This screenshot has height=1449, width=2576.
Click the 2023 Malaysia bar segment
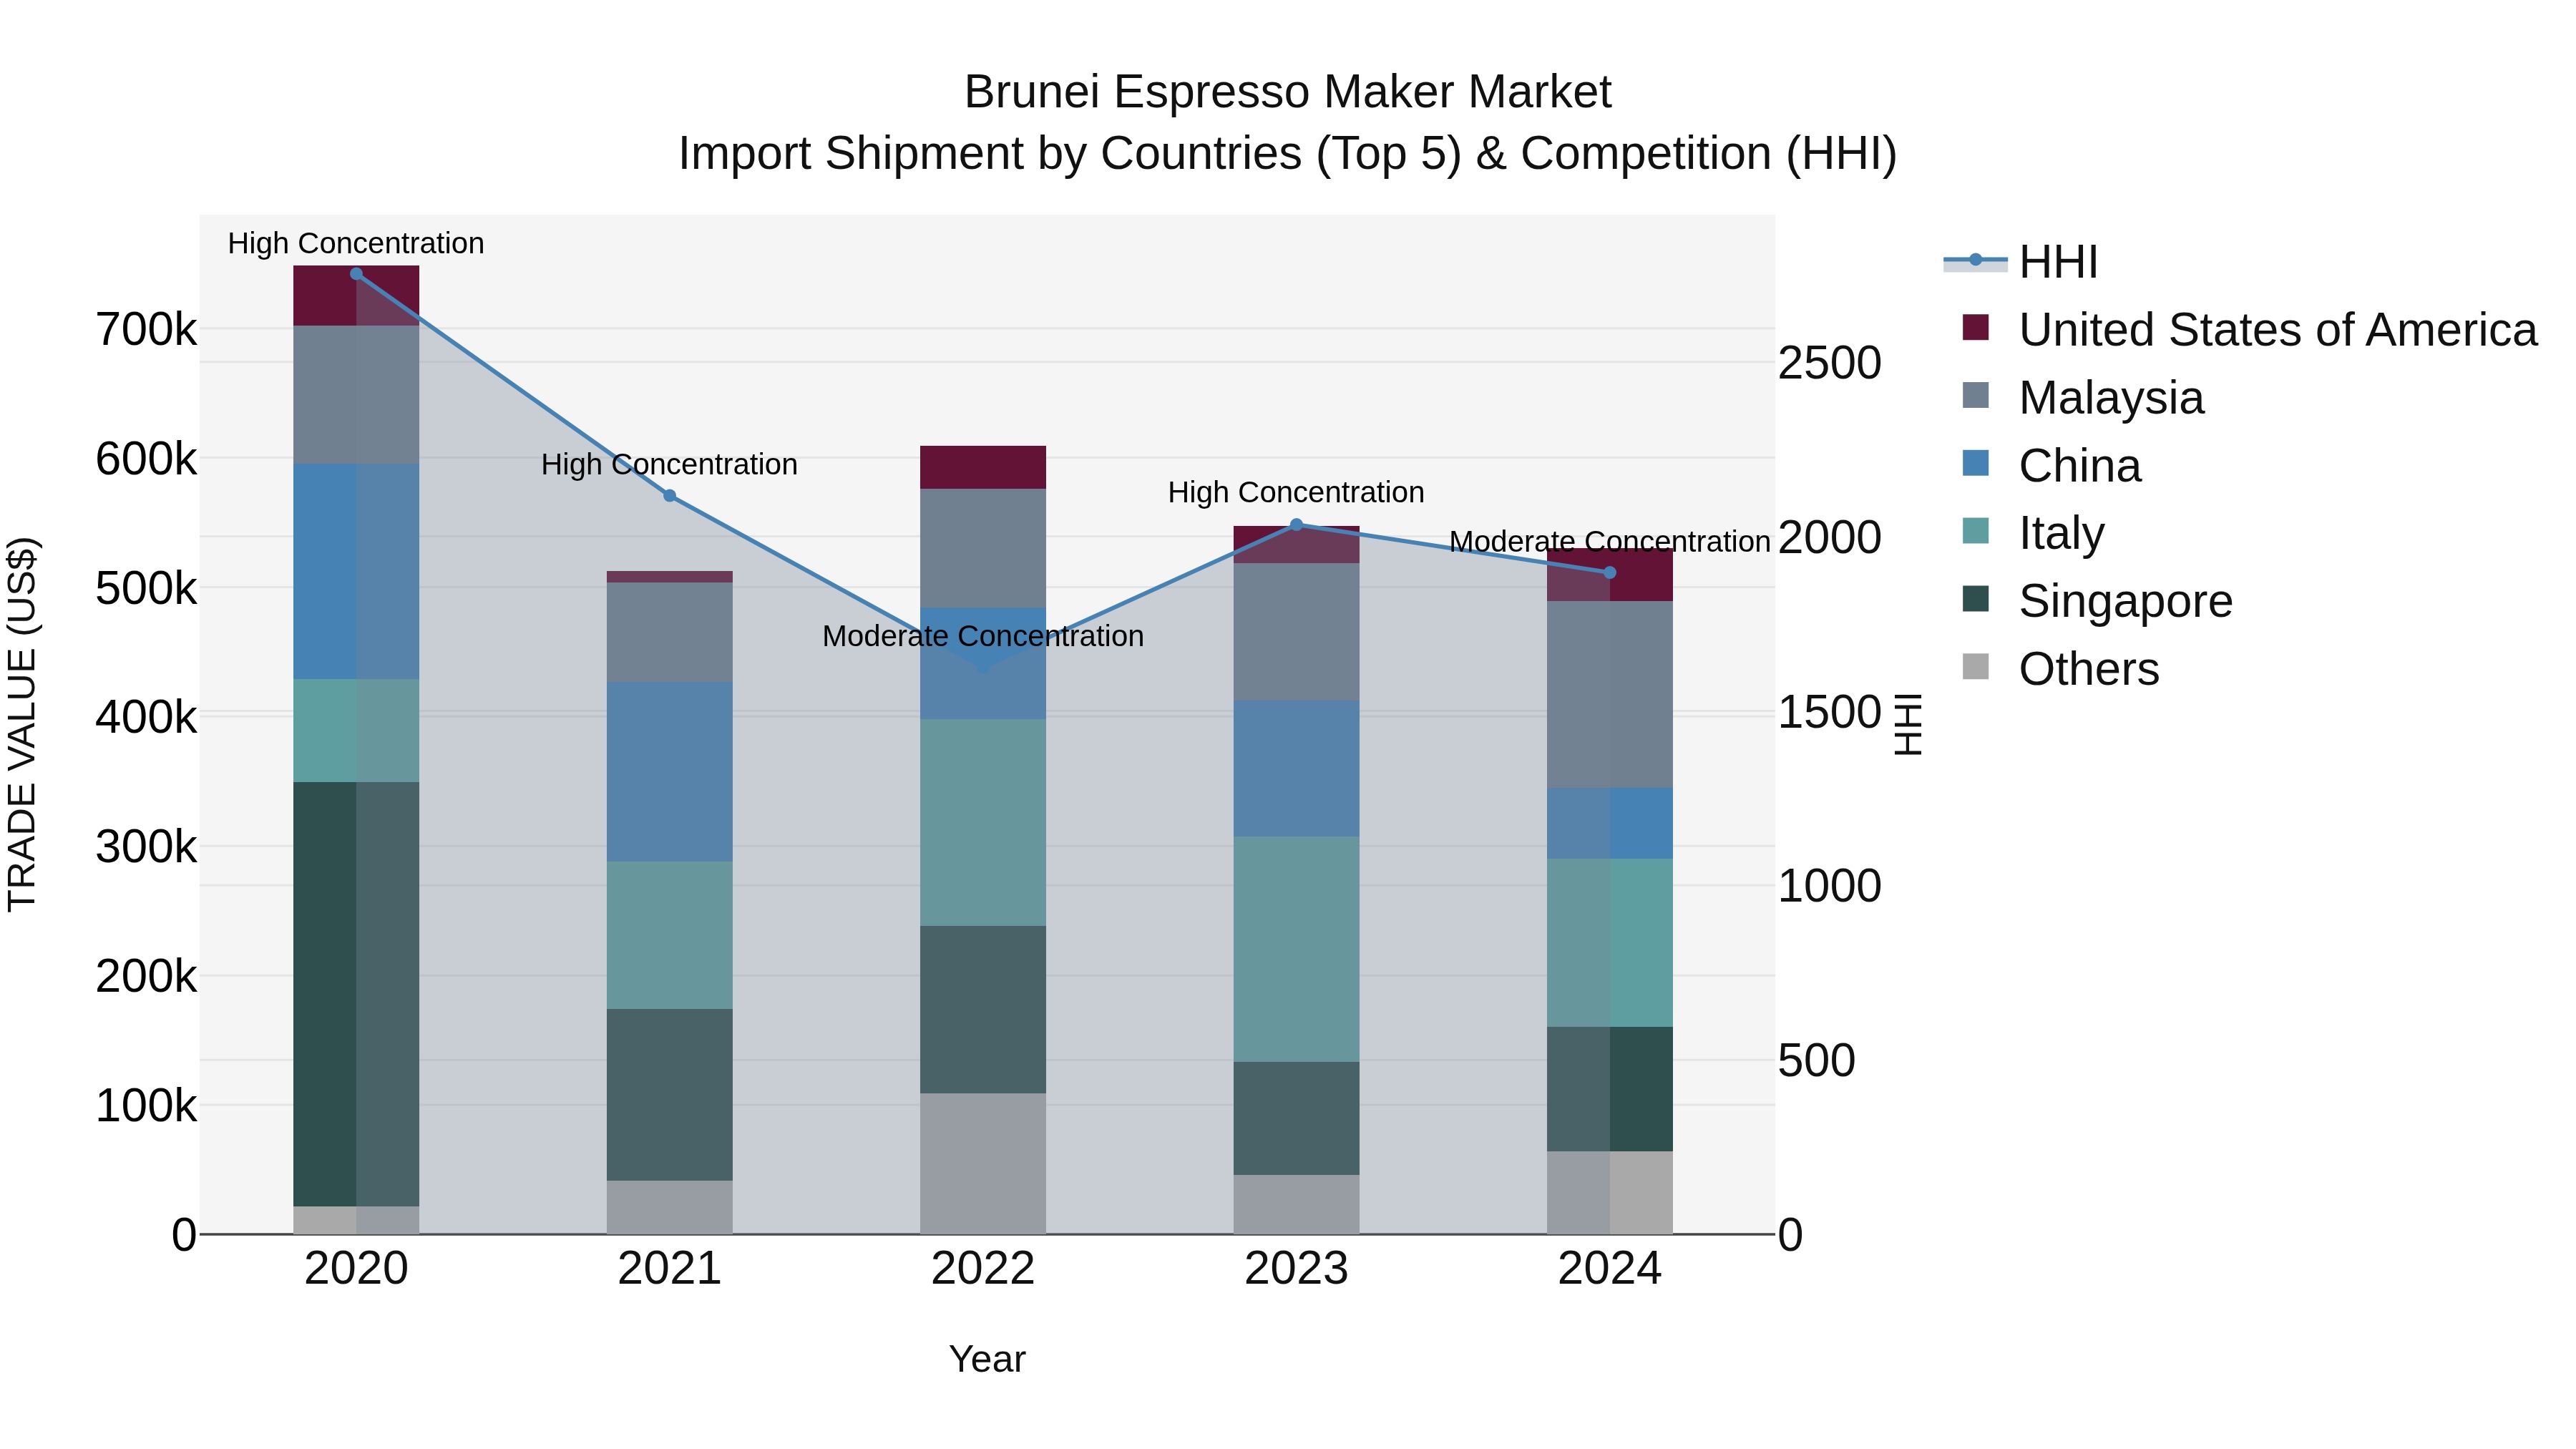1296,631
